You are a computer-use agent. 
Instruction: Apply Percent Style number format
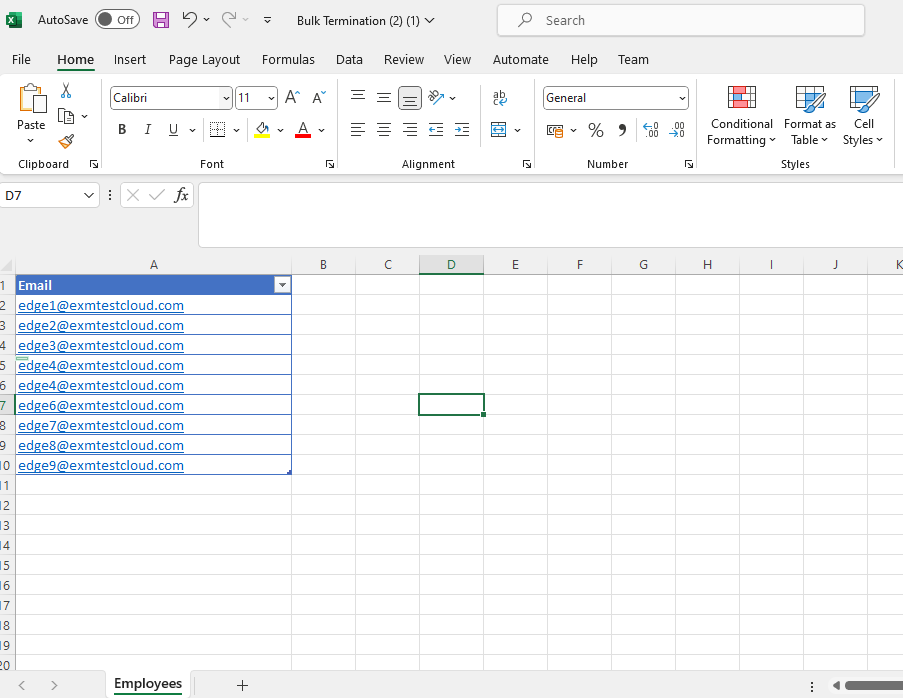pos(596,130)
